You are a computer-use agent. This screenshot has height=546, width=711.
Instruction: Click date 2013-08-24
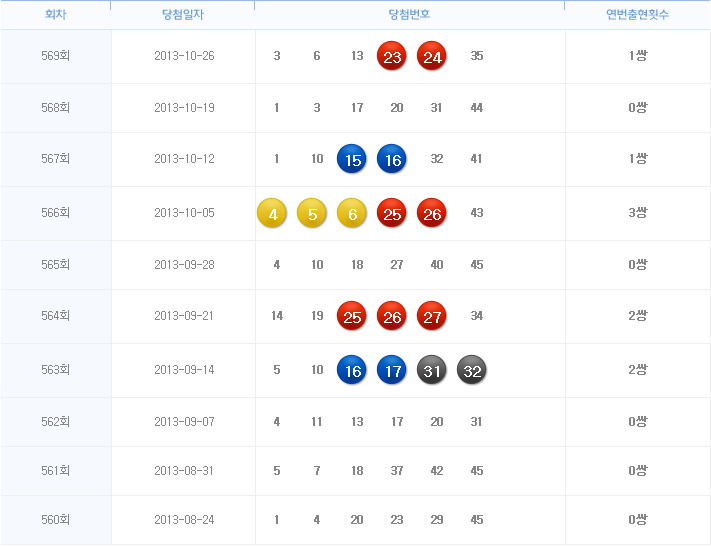[x=184, y=520]
